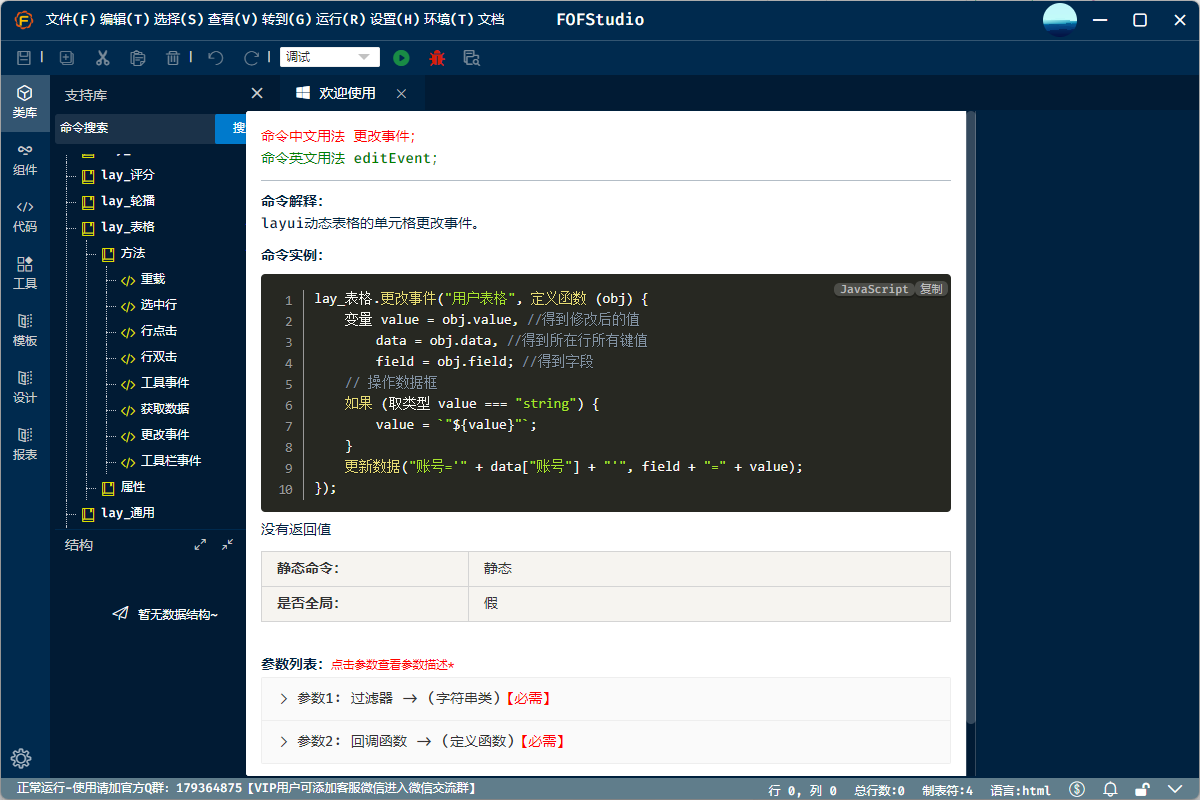Click the 命令搜索 input field
The height and width of the screenshot is (800, 1200).
pyautogui.click(x=134, y=128)
